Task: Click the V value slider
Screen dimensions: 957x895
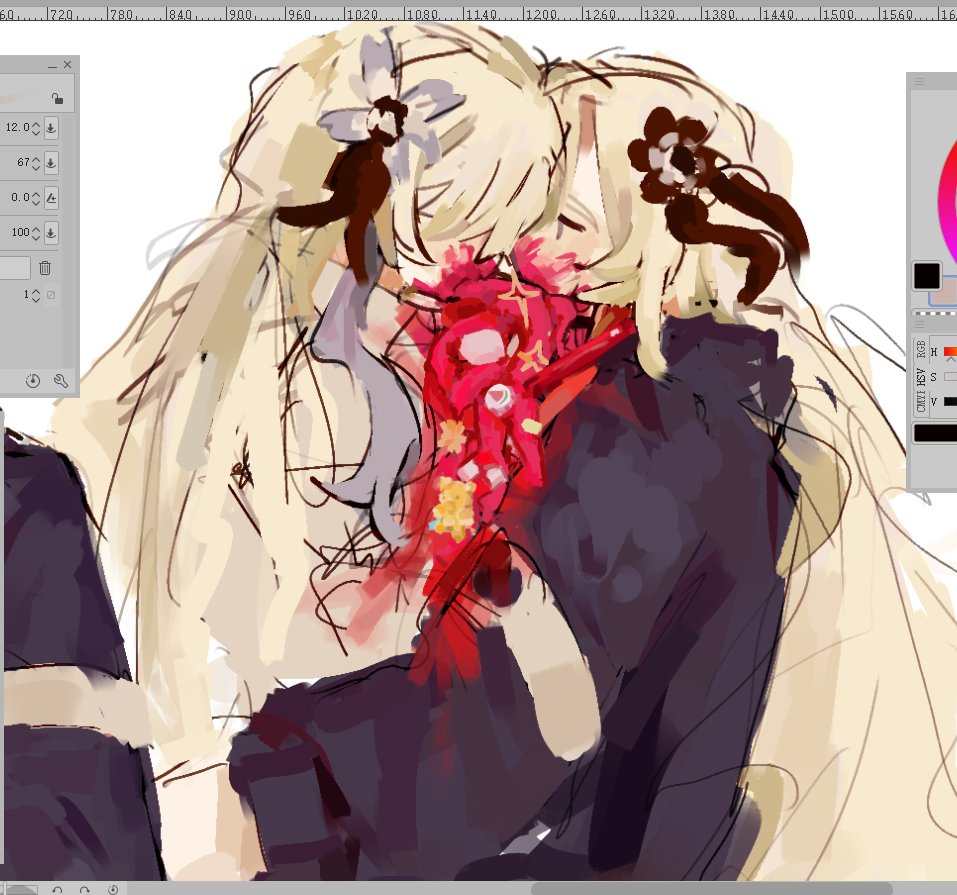Action: [x=950, y=401]
